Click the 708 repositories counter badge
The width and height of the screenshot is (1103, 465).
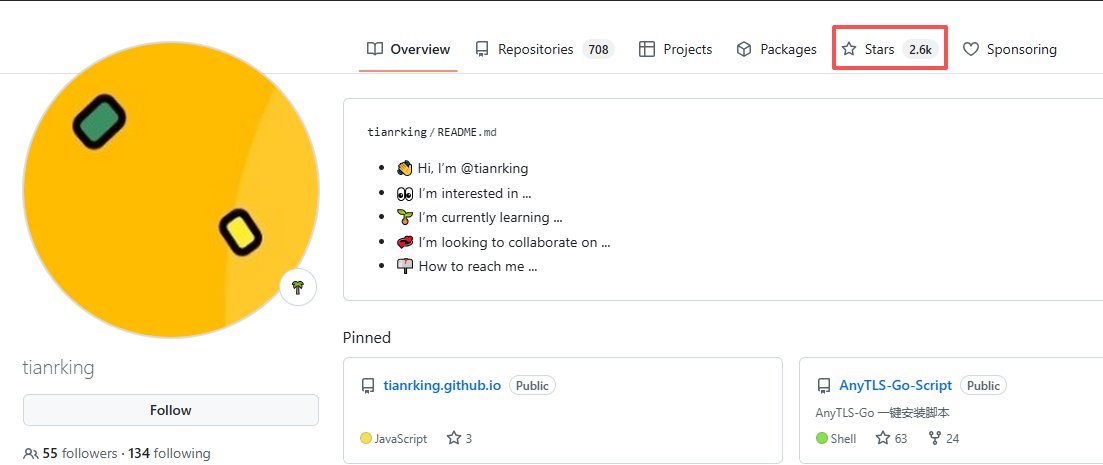pos(599,49)
